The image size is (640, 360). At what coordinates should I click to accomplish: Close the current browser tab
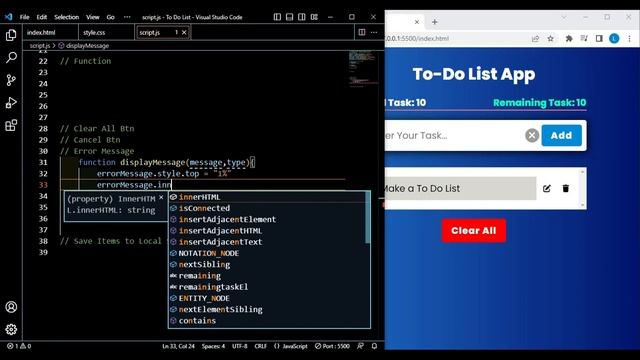click(417, 22)
